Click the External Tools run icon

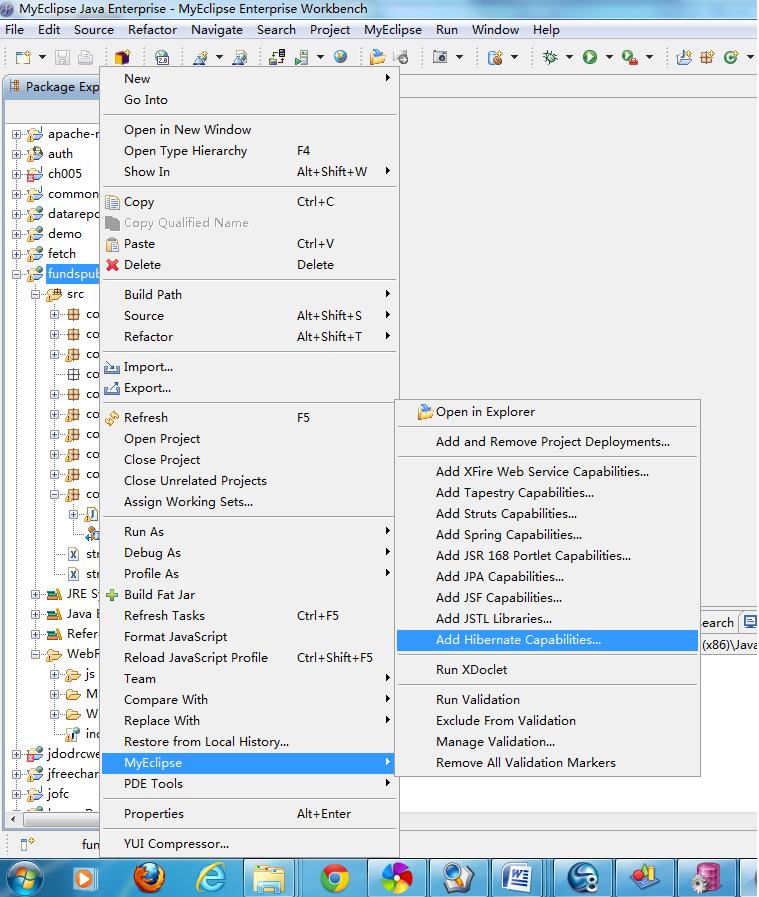point(630,57)
